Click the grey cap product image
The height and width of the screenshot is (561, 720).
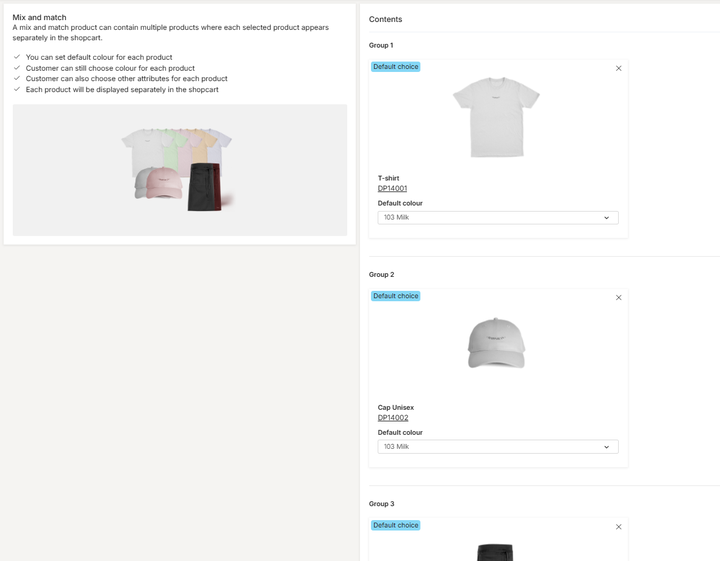[496, 343]
